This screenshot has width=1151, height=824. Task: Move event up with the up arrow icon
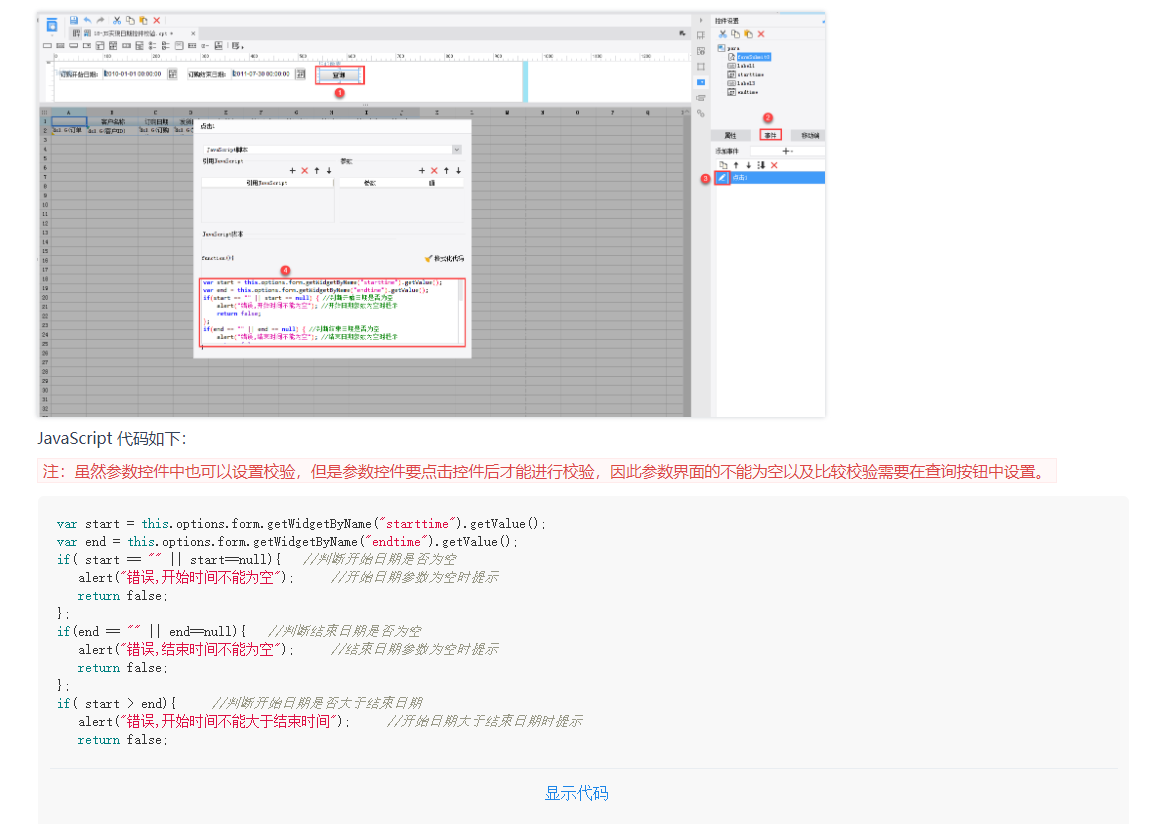[x=736, y=165]
